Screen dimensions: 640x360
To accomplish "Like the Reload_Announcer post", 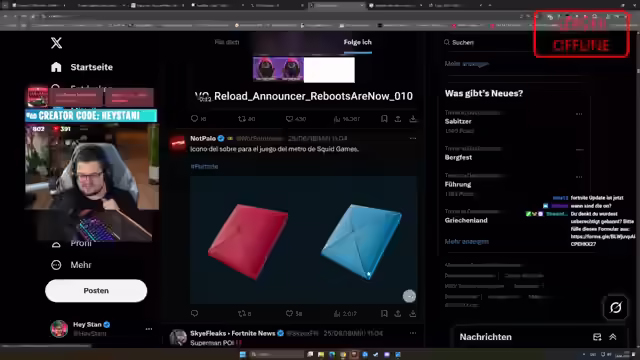I will click(289, 119).
